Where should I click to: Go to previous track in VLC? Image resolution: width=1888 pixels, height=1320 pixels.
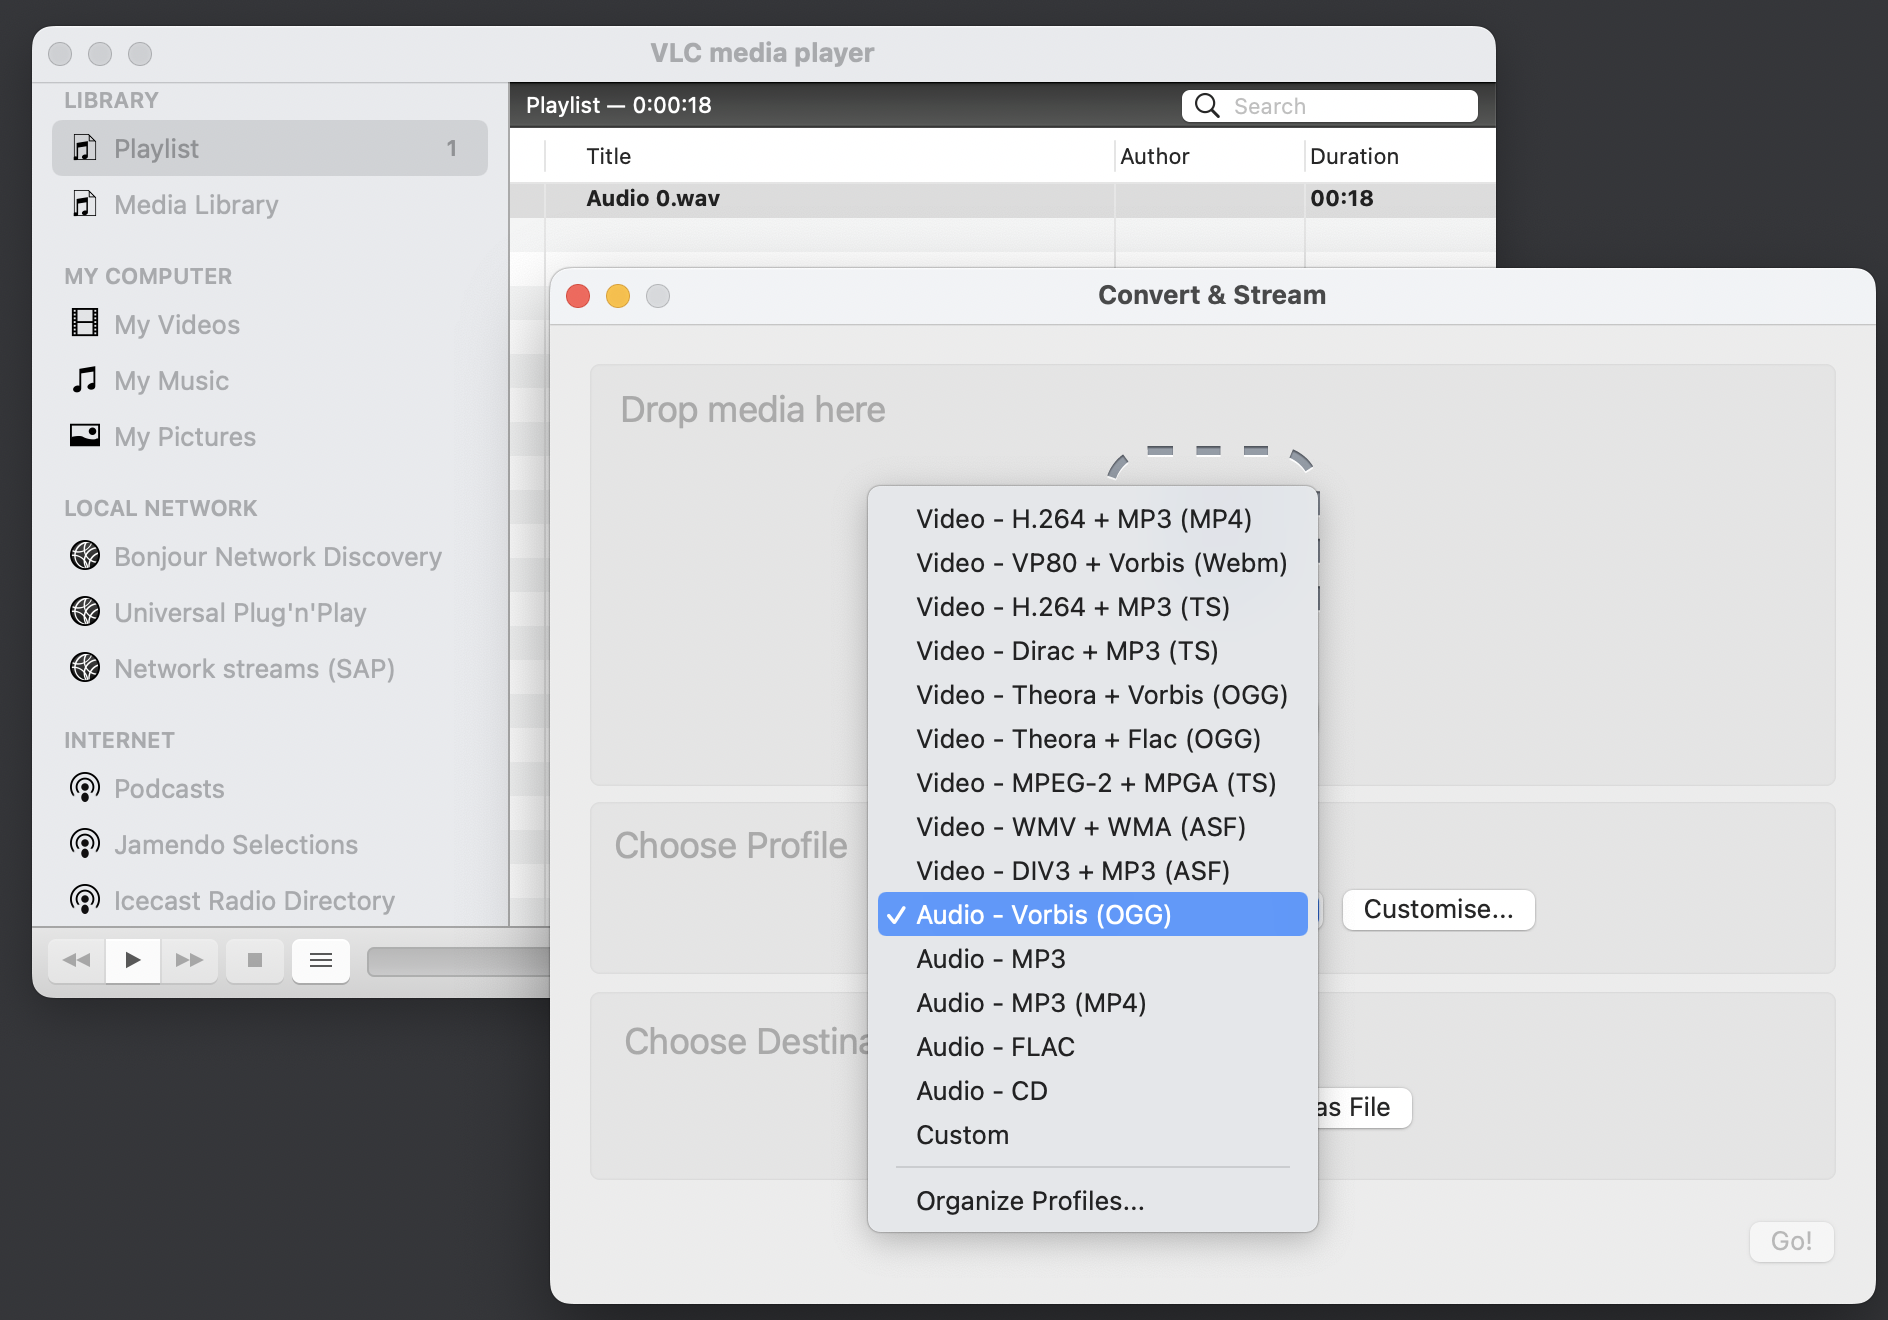pyautogui.click(x=77, y=961)
